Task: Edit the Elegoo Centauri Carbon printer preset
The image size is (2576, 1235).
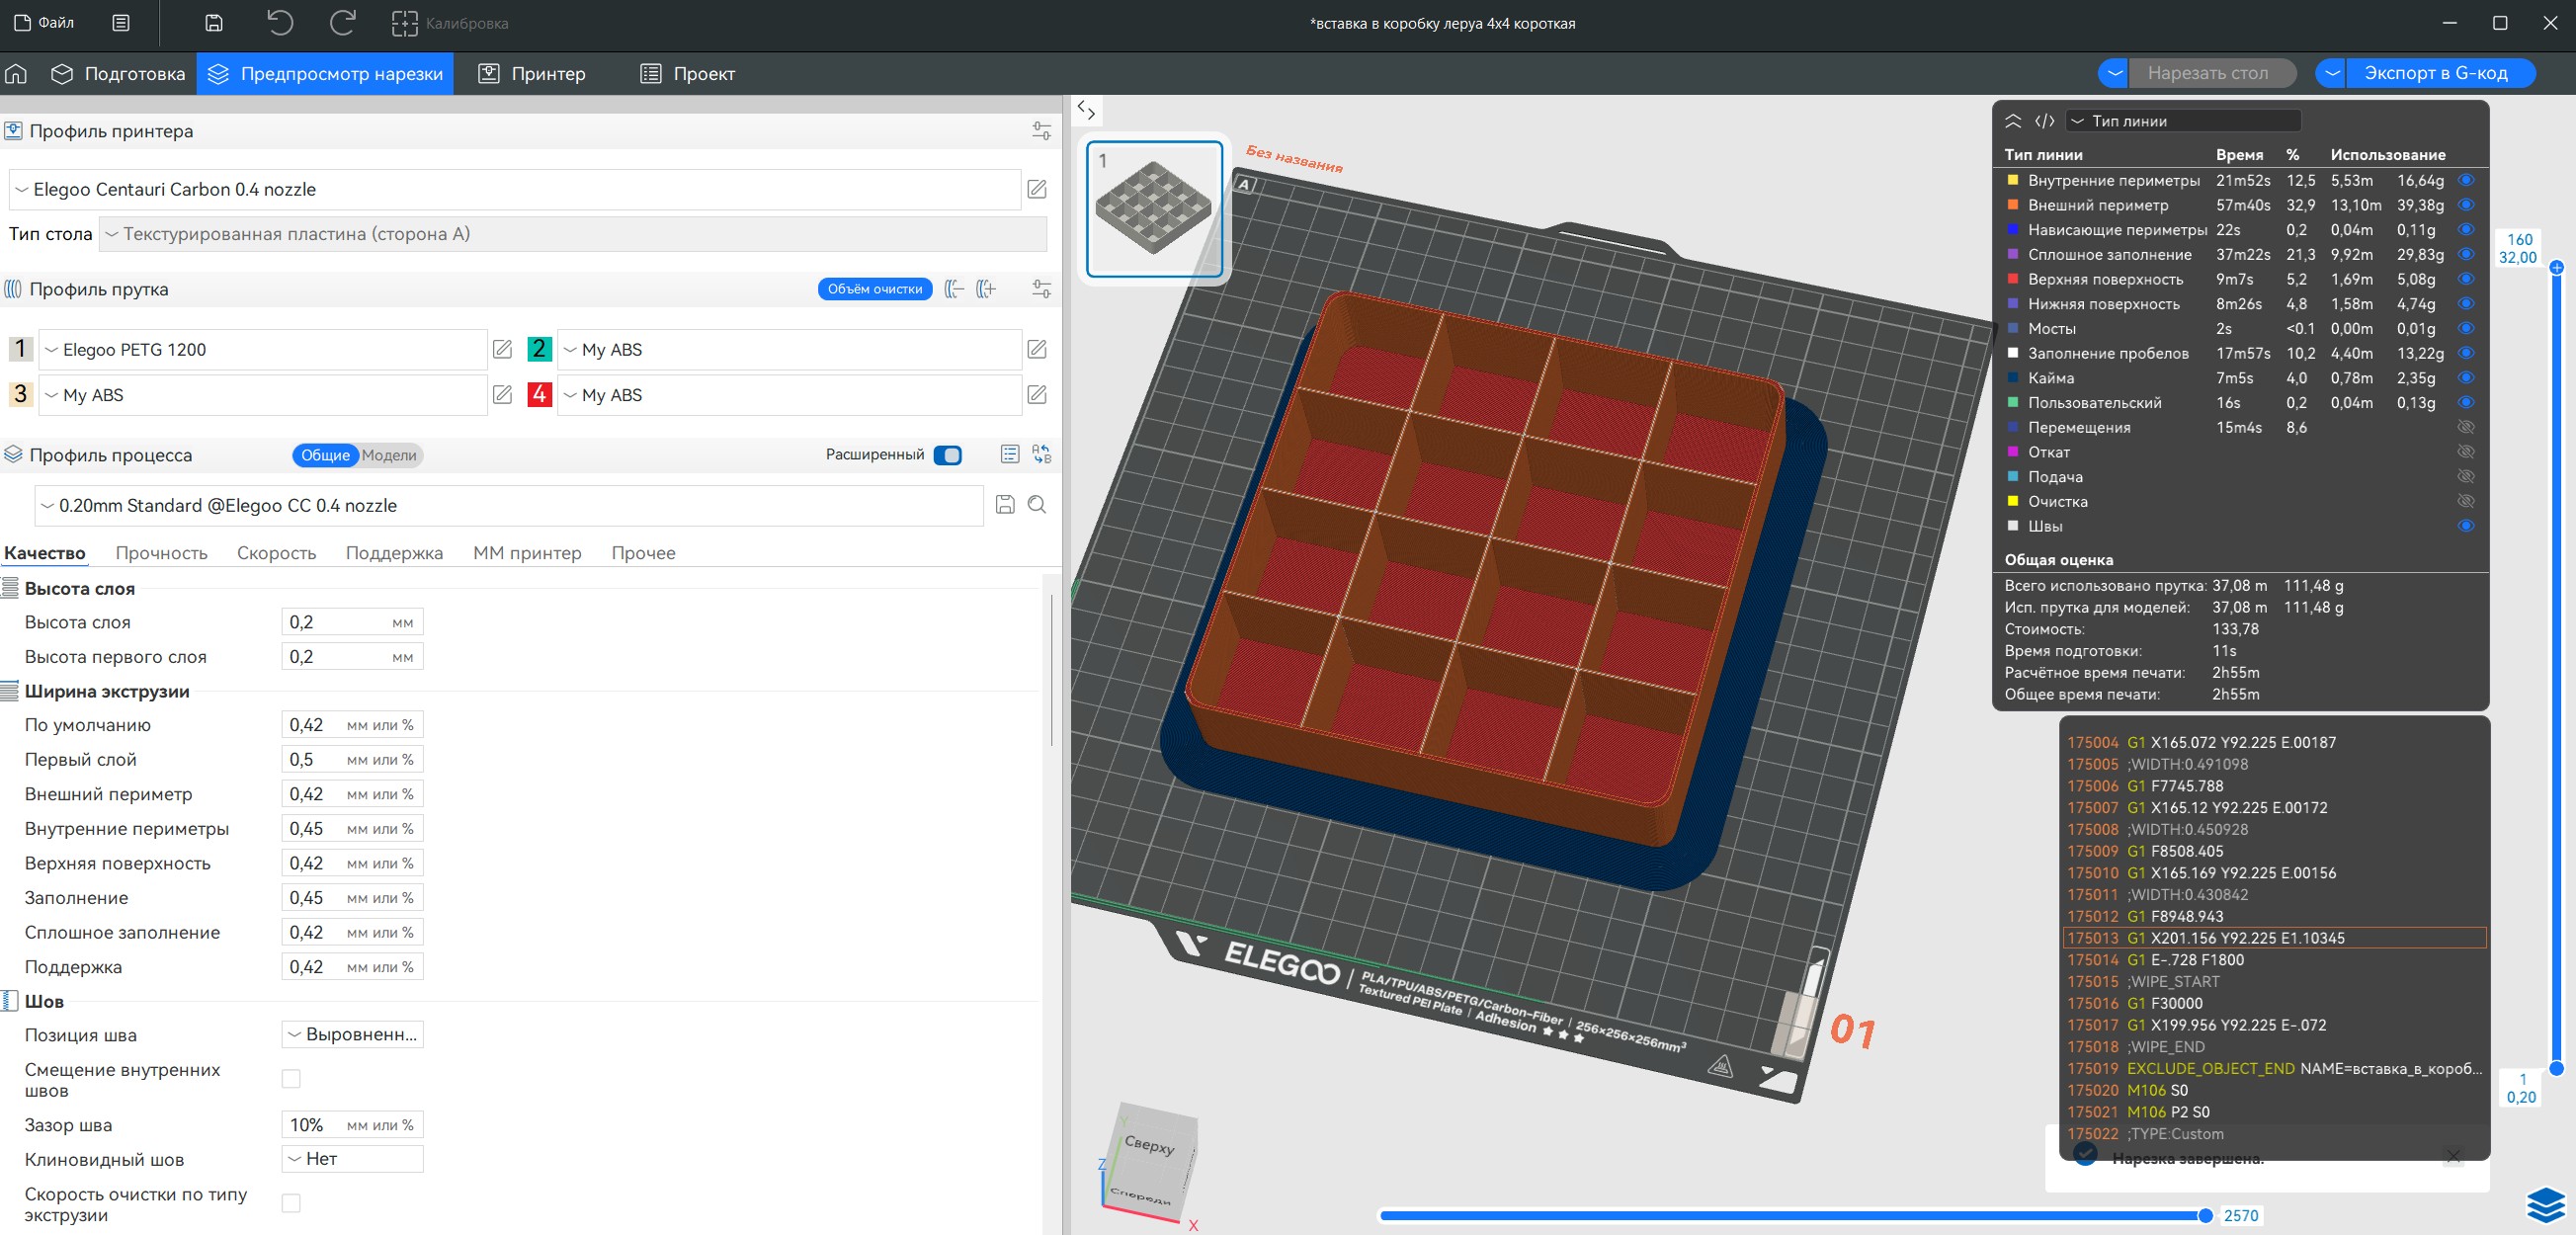Action: [1037, 189]
